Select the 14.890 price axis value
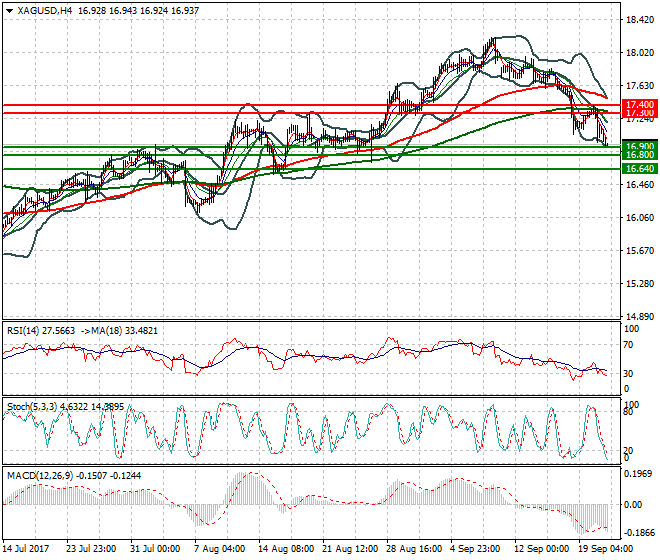 [x=640, y=317]
